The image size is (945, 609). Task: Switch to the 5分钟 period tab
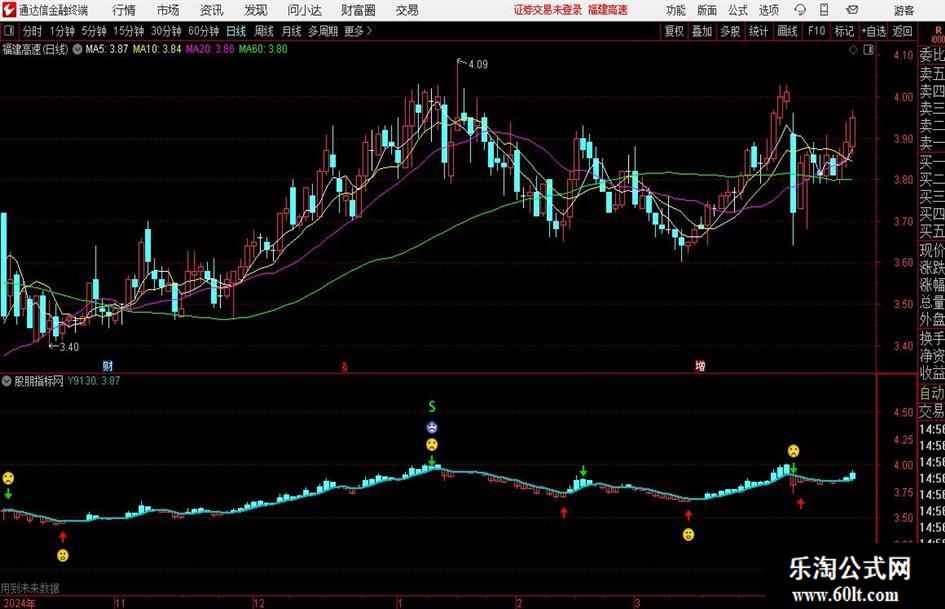point(93,31)
